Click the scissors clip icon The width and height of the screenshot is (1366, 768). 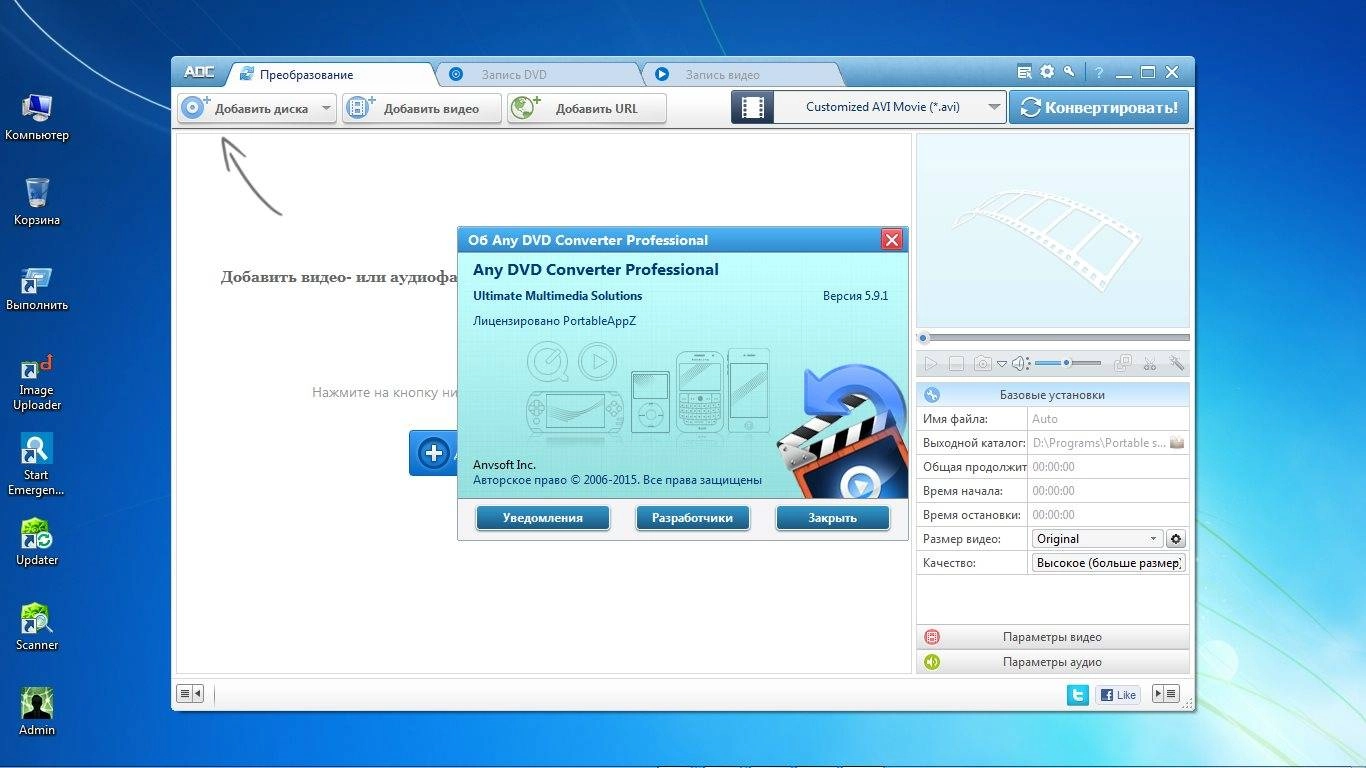pos(1150,364)
